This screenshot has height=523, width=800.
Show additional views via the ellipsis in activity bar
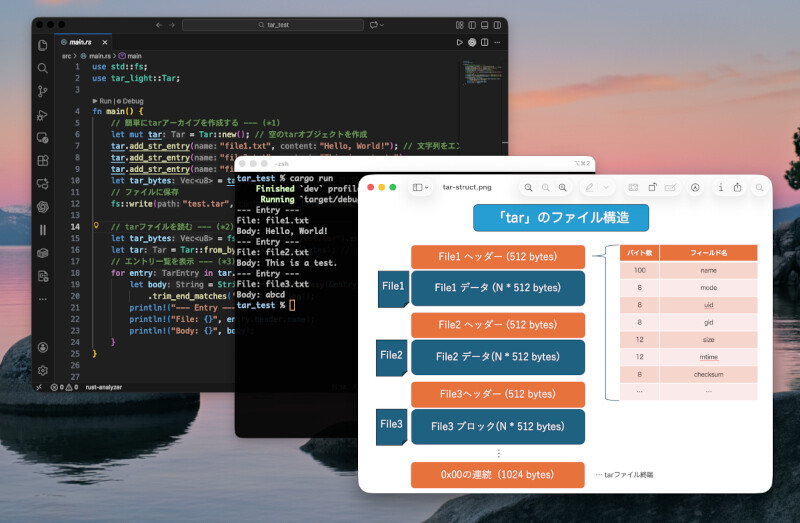[43, 299]
